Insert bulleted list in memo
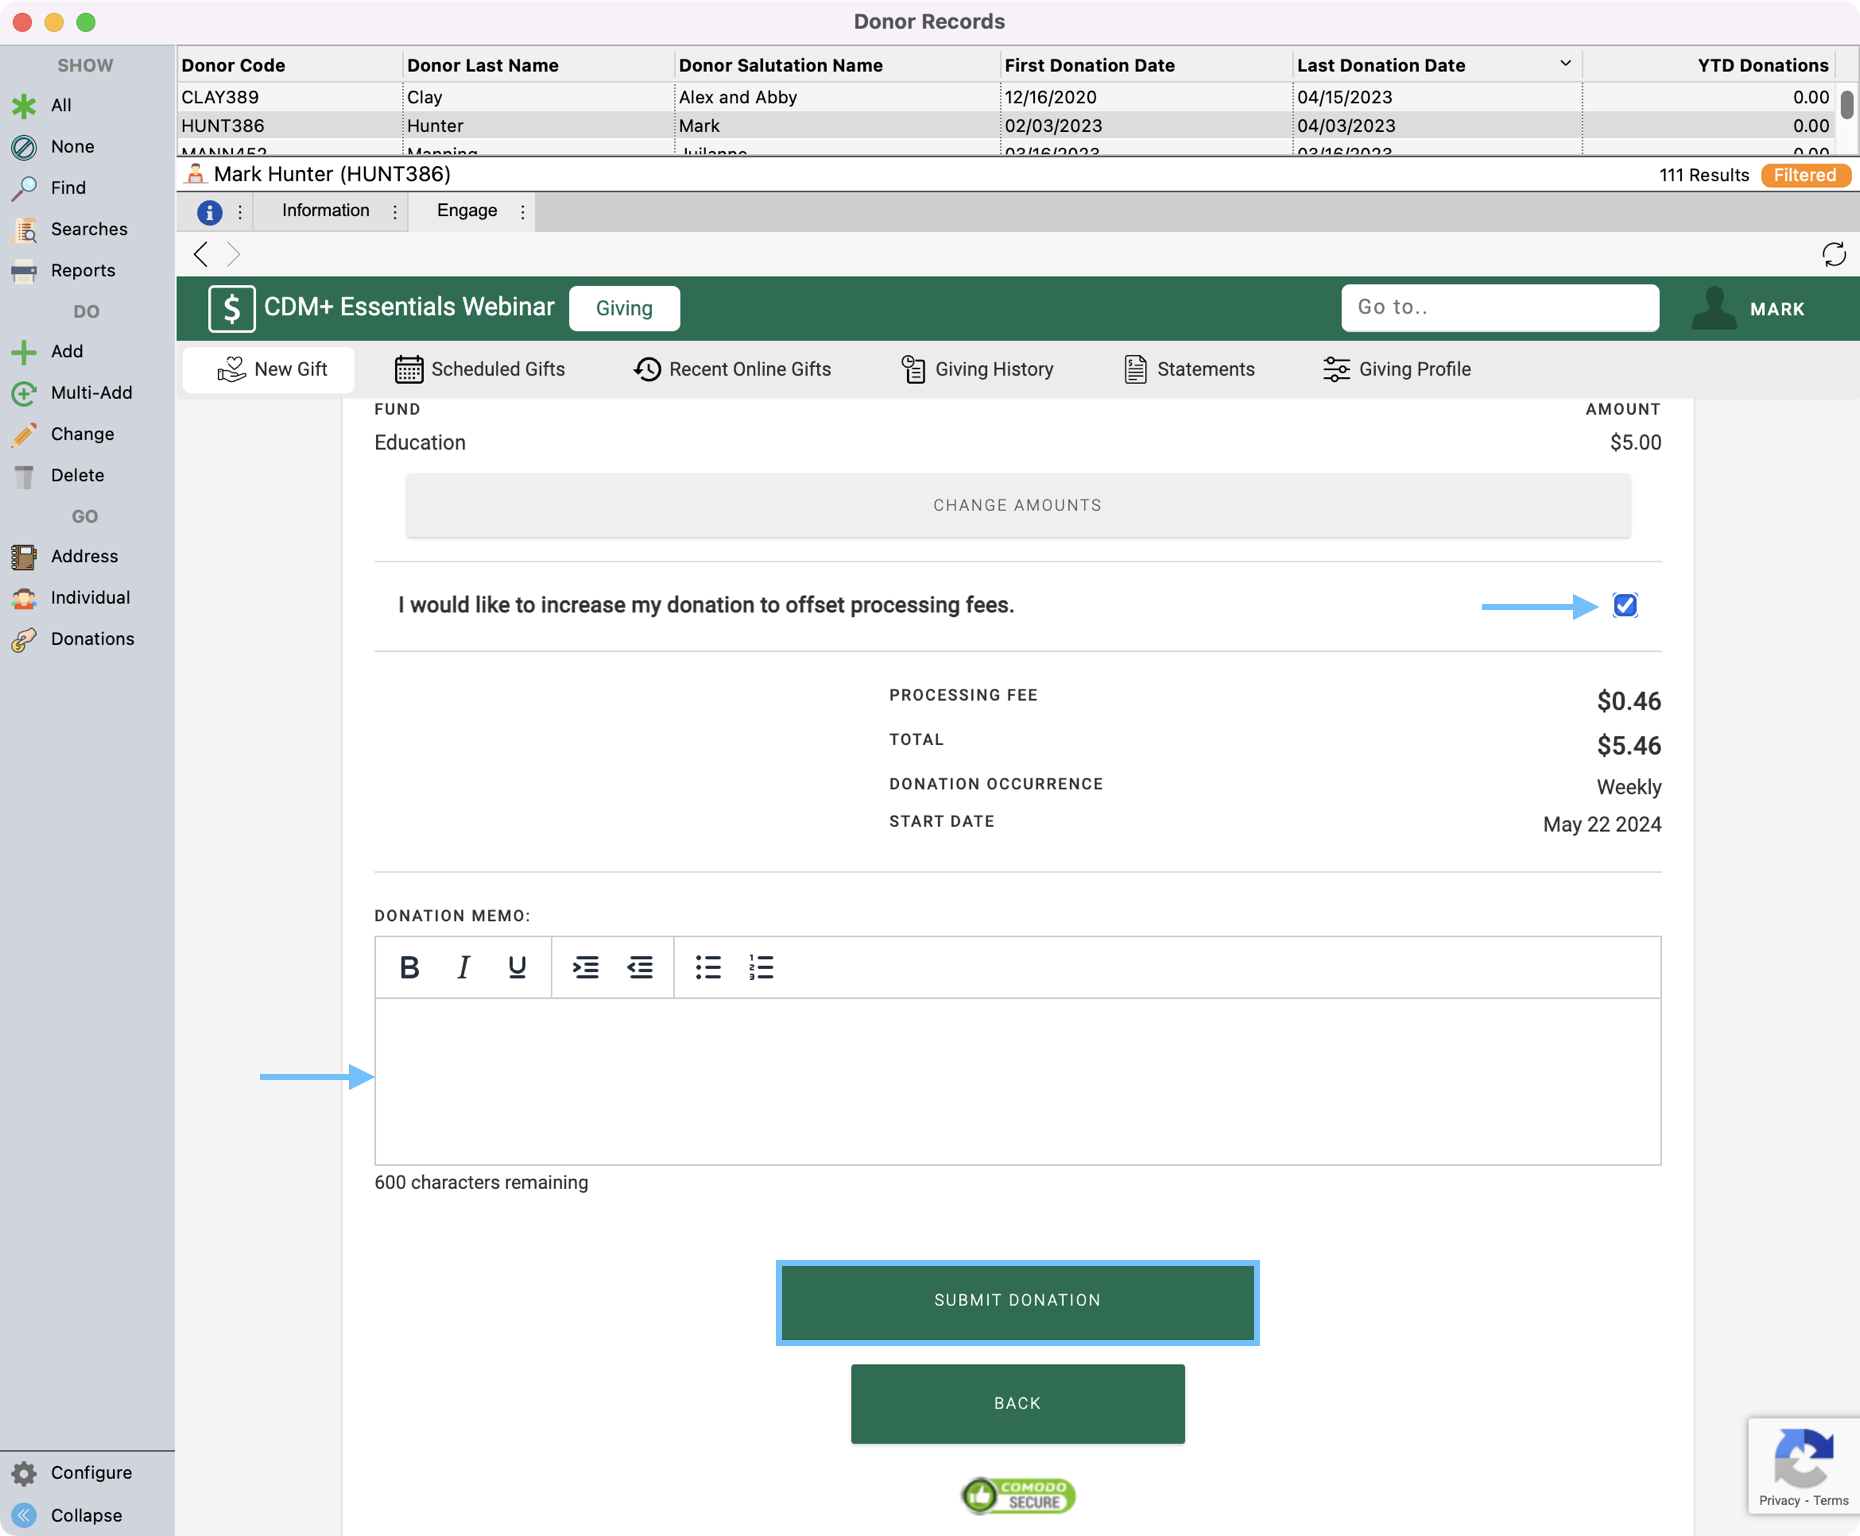 coord(708,967)
